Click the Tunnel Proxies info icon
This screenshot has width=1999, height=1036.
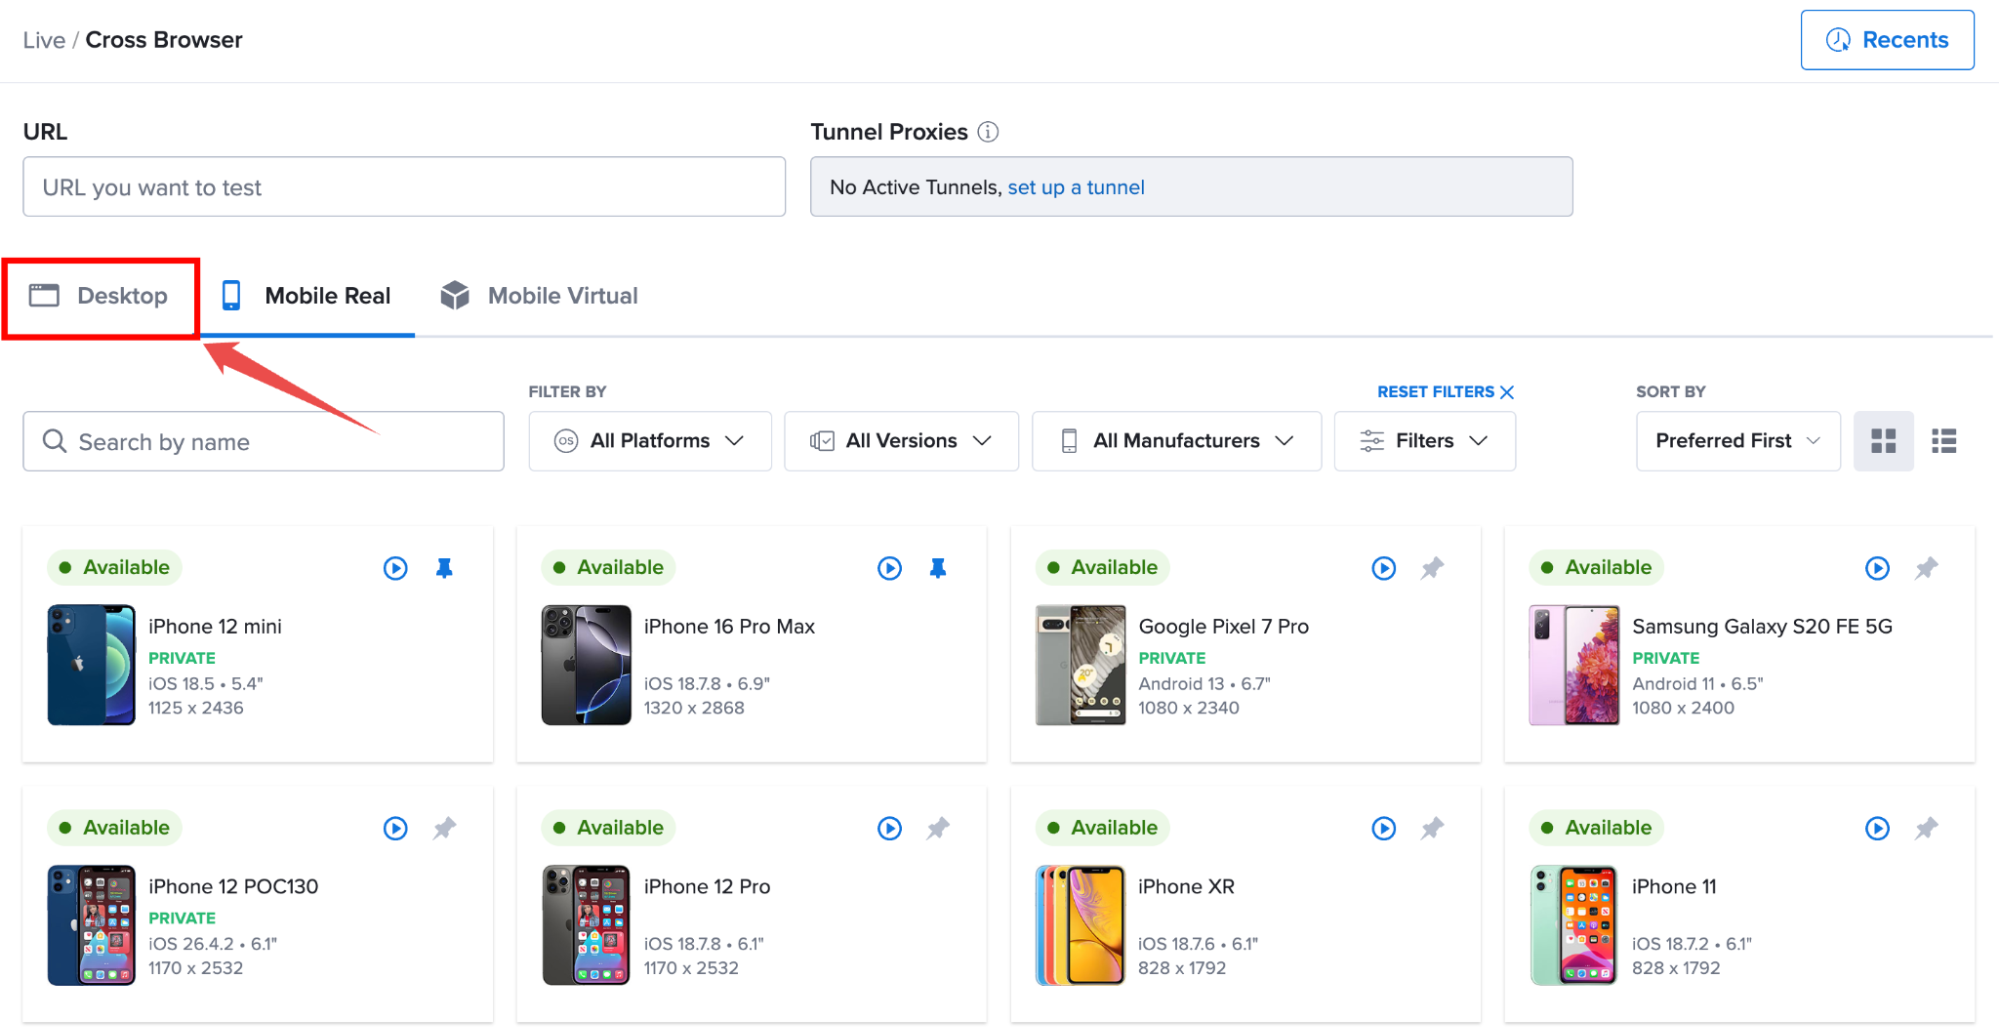pos(988,132)
